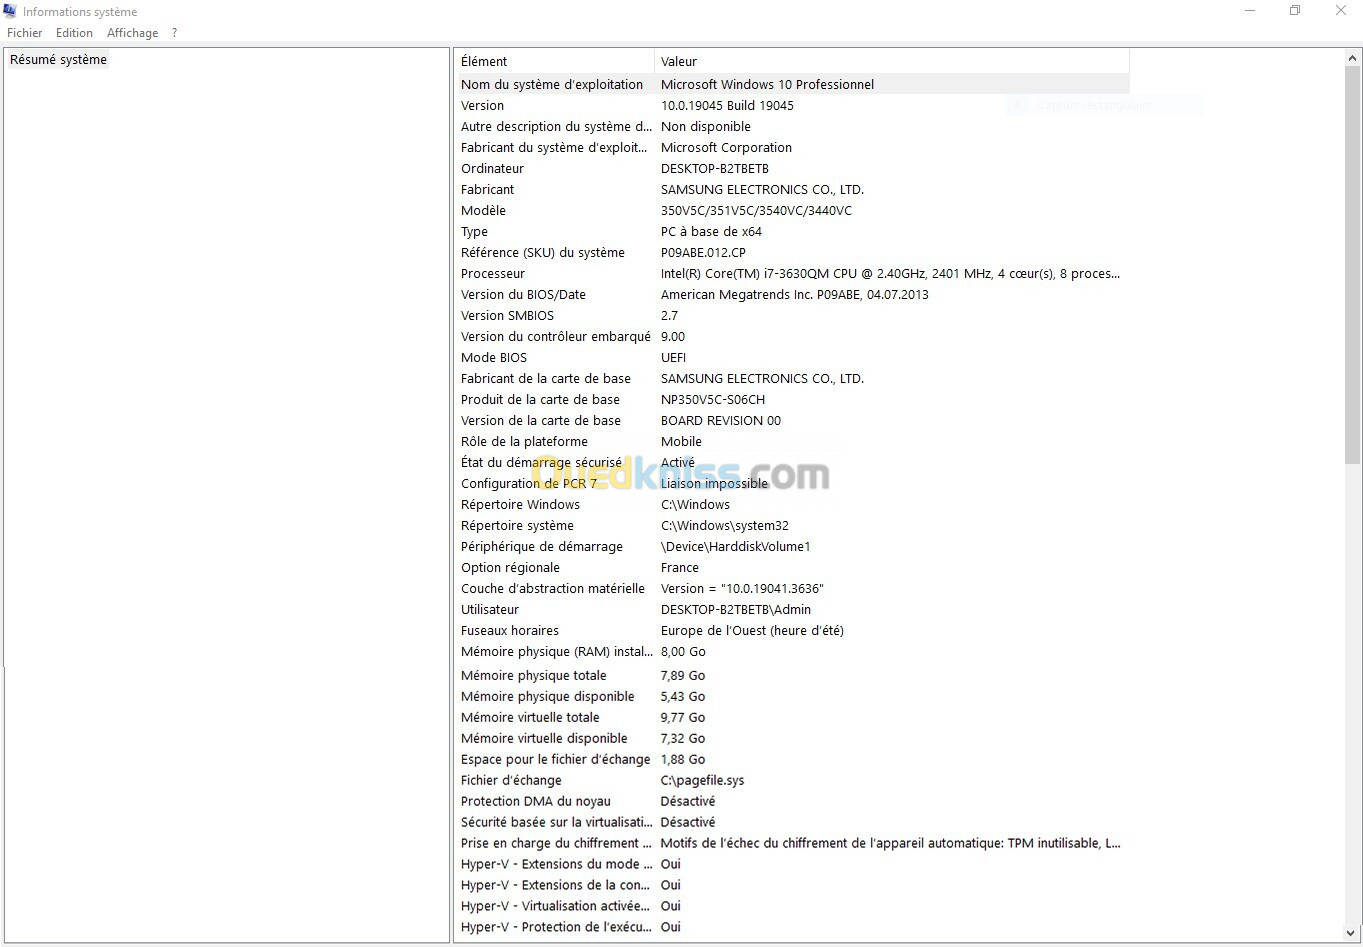Select Résumé système tree node
Screen dimensions: 1363x947
58,60
